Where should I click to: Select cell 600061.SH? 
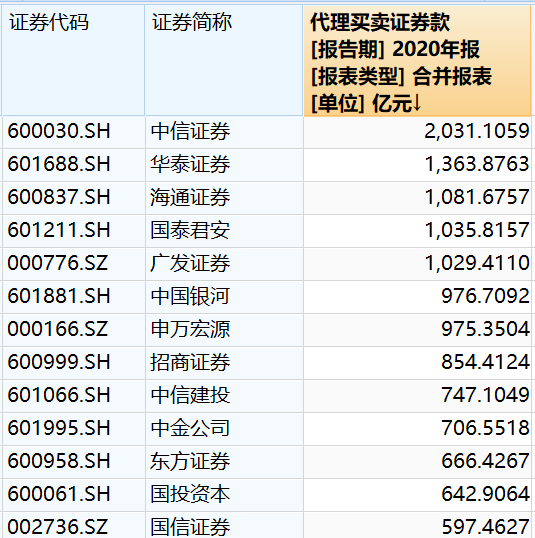click(73, 494)
